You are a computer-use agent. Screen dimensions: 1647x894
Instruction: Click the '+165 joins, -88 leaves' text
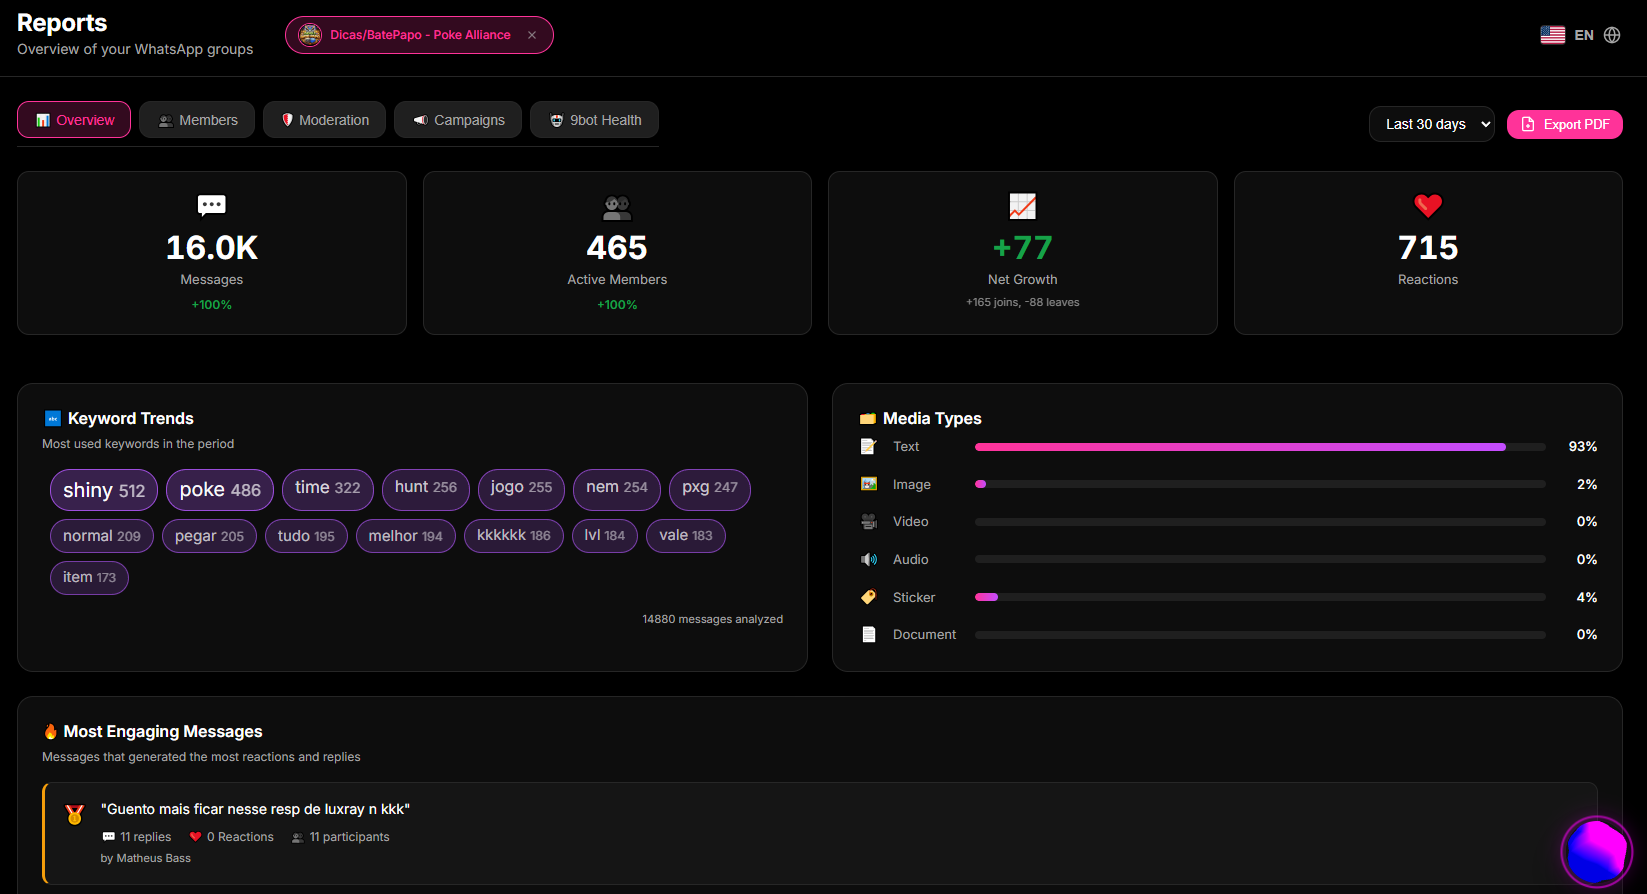click(x=1022, y=302)
